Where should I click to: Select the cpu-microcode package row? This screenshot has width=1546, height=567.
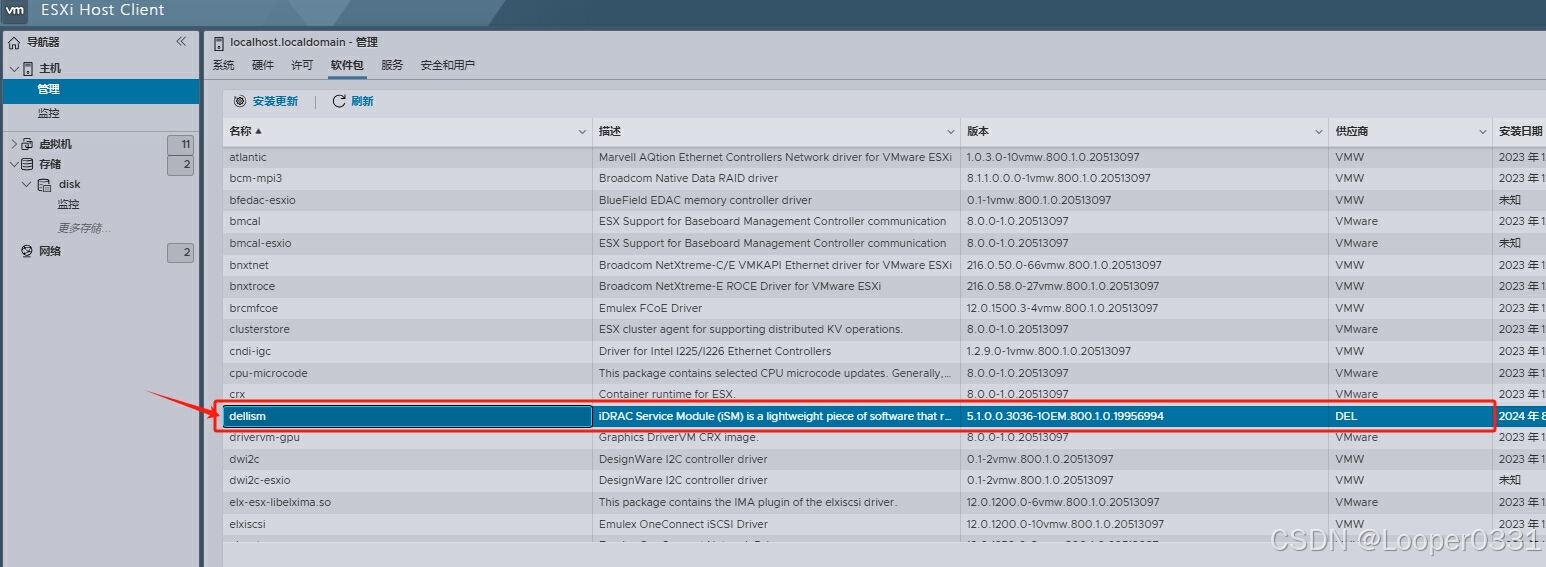click(x=884, y=373)
